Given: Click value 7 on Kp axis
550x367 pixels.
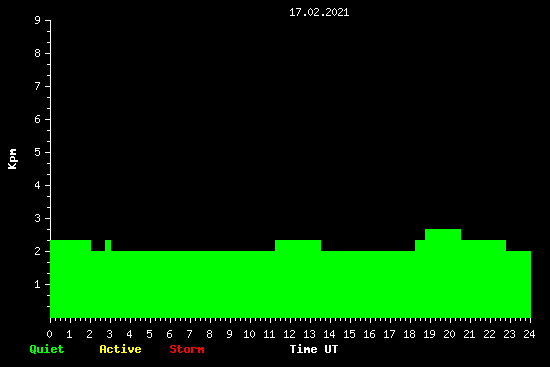Looking at the screenshot, I should coord(38,86).
